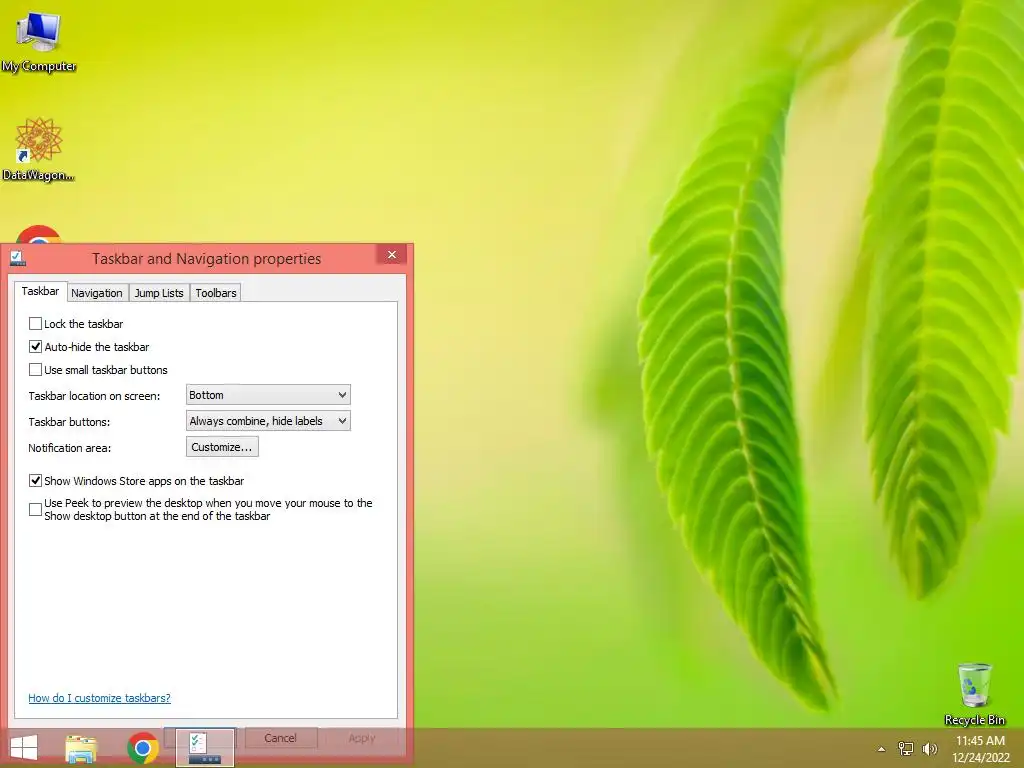This screenshot has height=768, width=1024.
Task: Uncheck Show Windows Store apps on taskbar
Action: coord(35,481)
